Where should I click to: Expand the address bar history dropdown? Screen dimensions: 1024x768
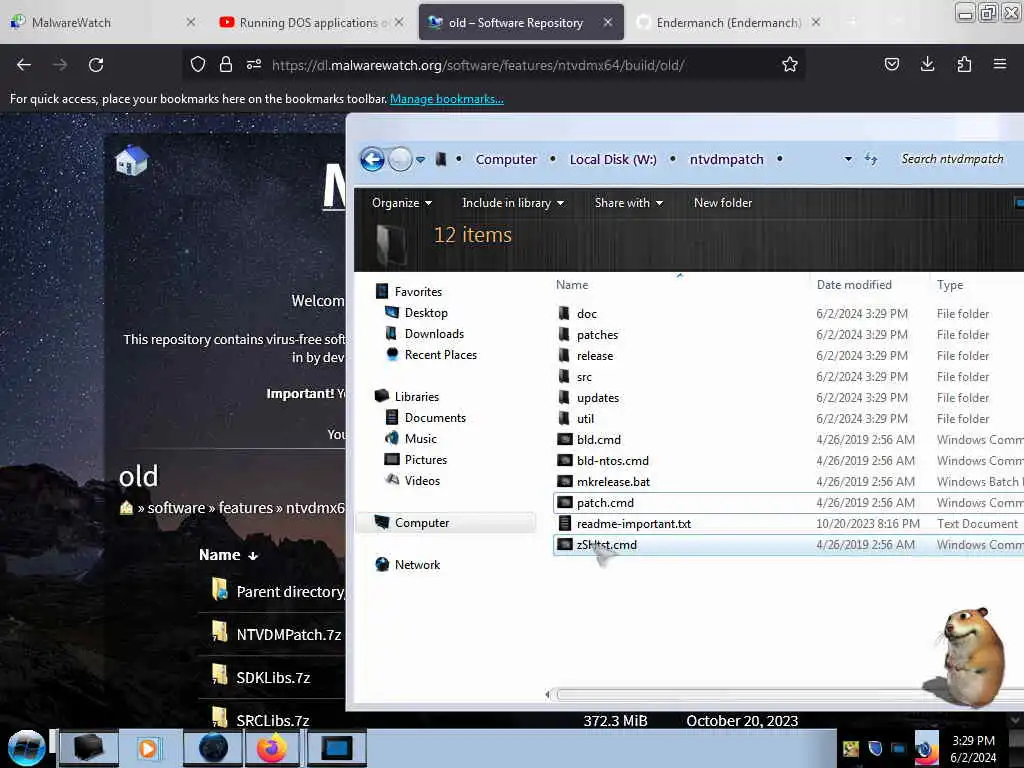click(x=848, y=159)
